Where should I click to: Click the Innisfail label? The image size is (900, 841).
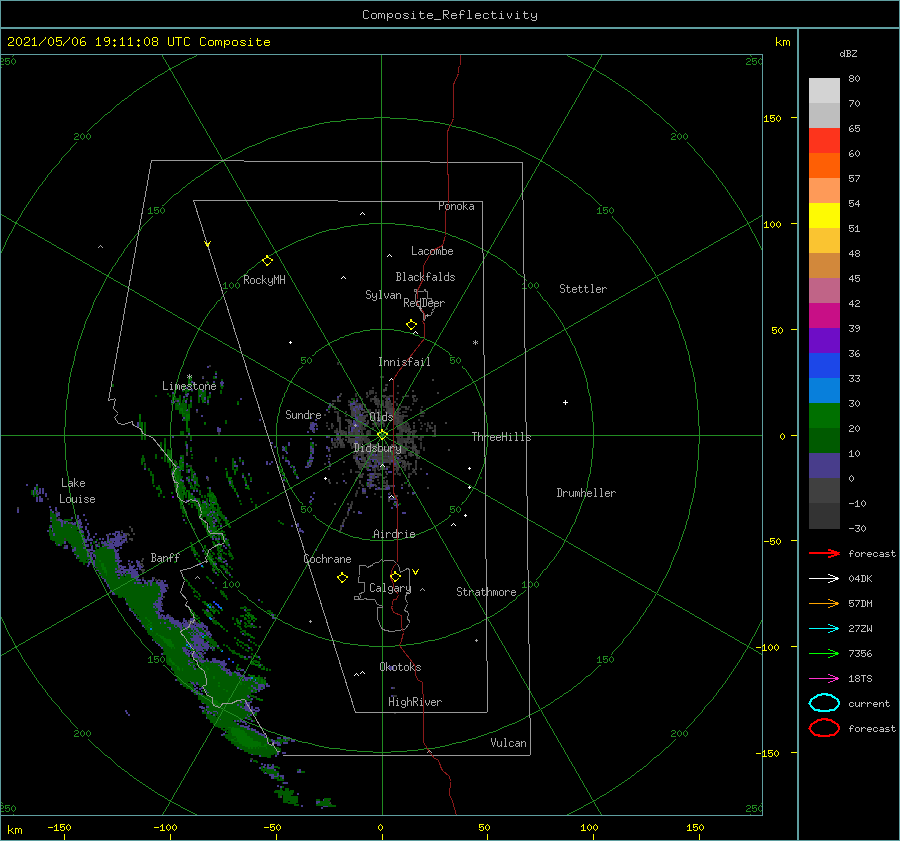(404, 362)
